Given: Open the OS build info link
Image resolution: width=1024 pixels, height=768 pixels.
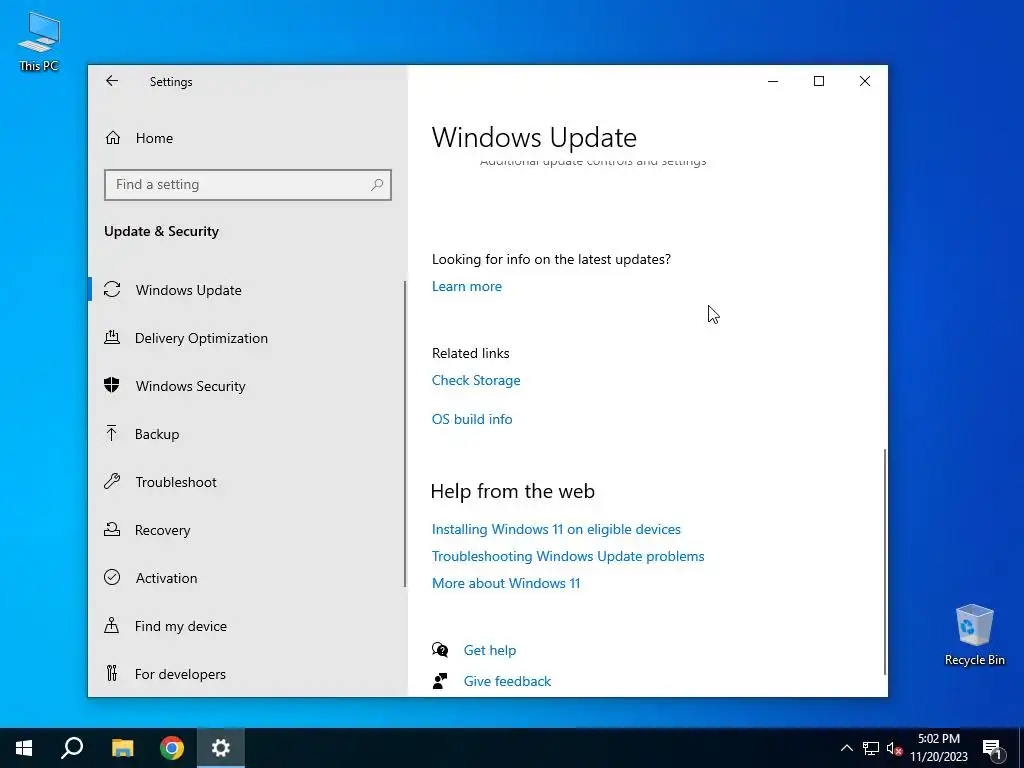Looking at the screenshot, I should coord(472,419).
